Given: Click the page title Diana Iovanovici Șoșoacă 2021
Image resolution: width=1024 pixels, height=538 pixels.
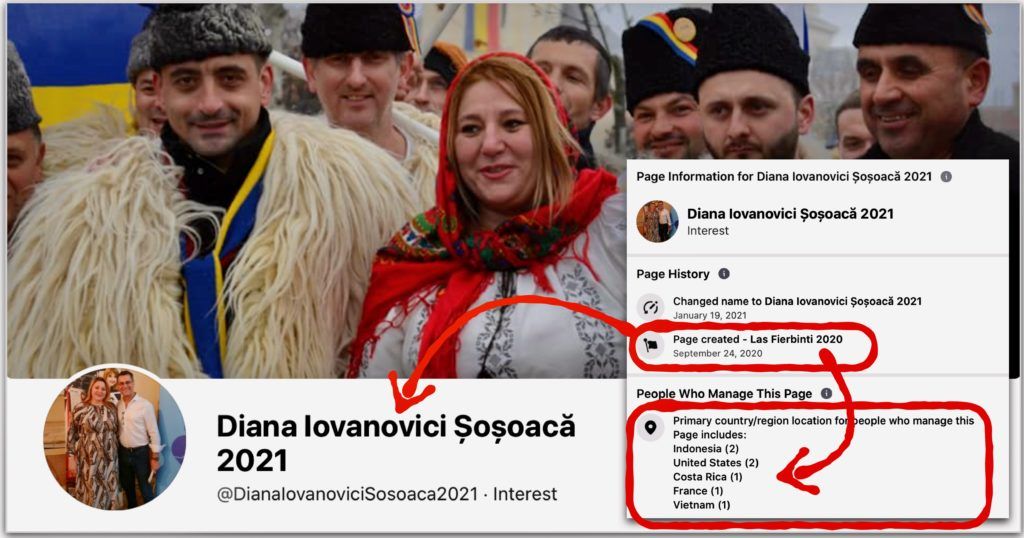Looking at the screenshot, I should tap(396, 443).
